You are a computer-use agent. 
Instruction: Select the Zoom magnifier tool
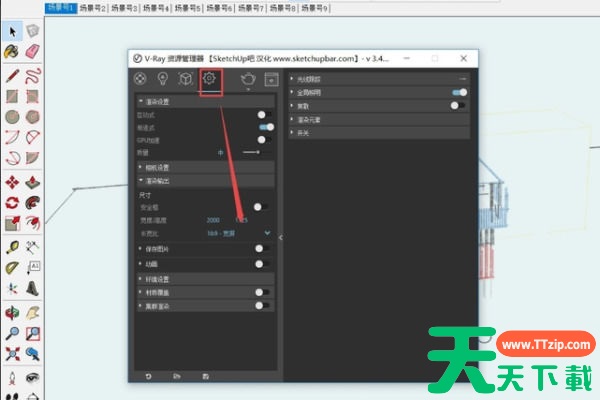12,333
